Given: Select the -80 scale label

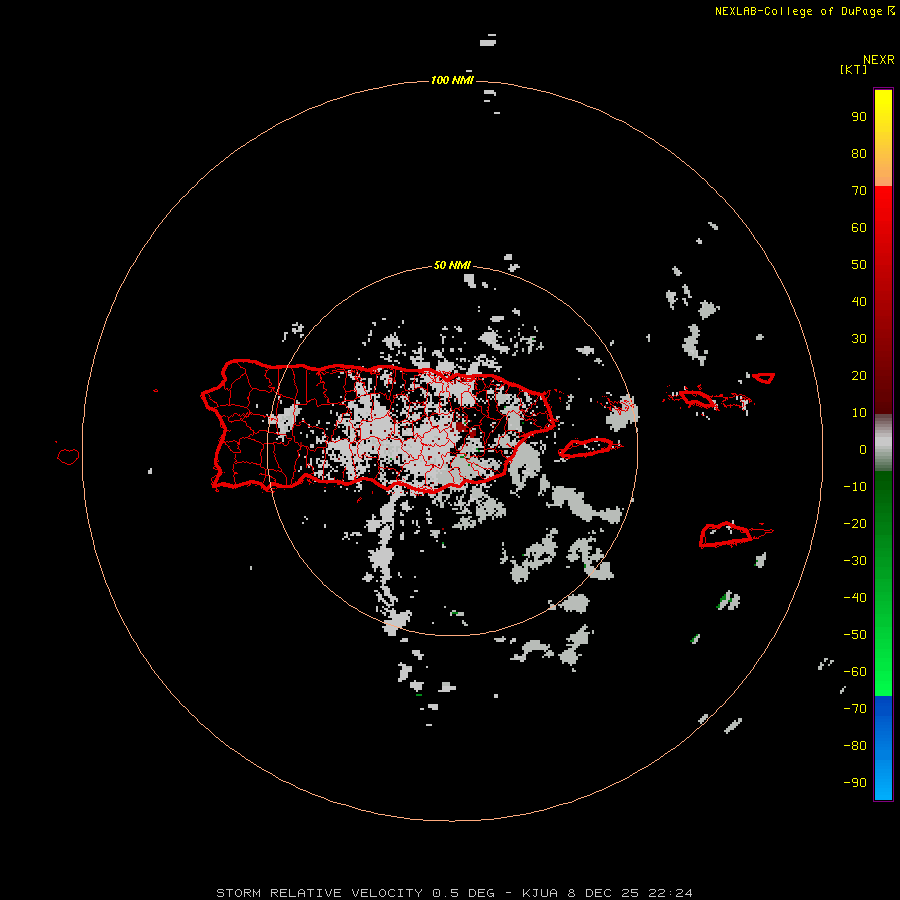Looking at the screenshot, I should coord(855,746).
